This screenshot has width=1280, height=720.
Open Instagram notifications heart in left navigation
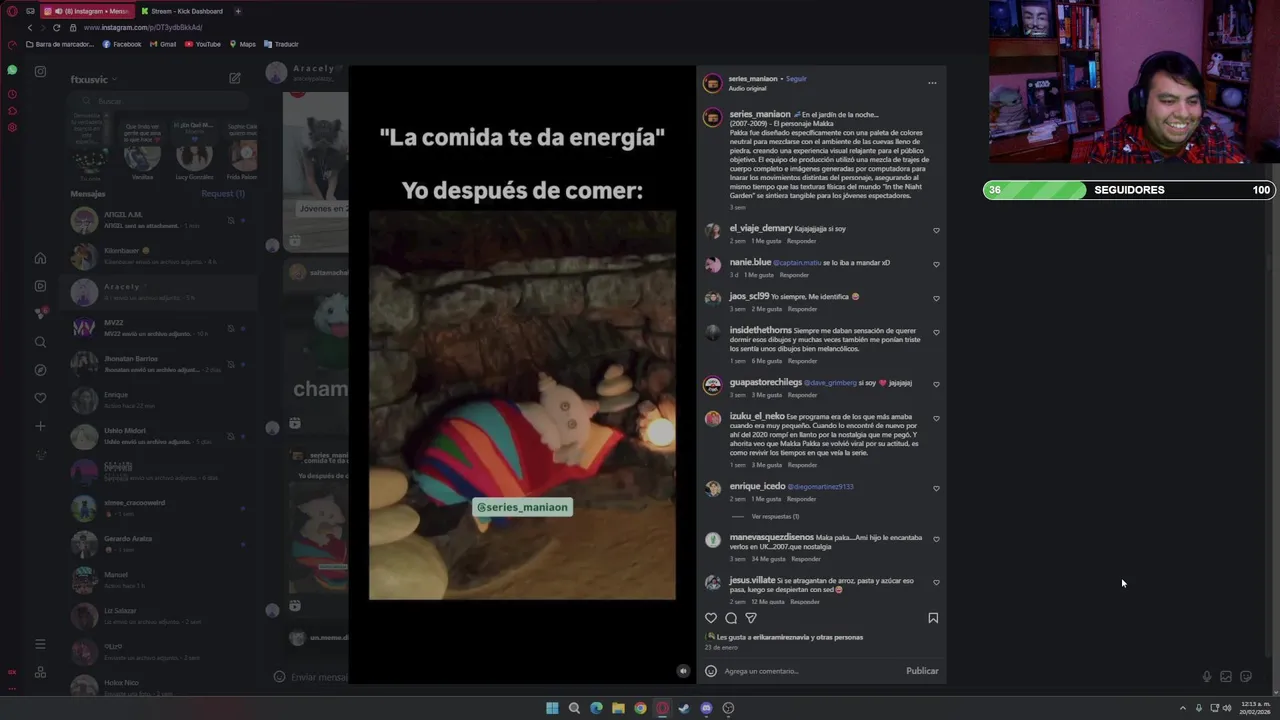[40, 398]
